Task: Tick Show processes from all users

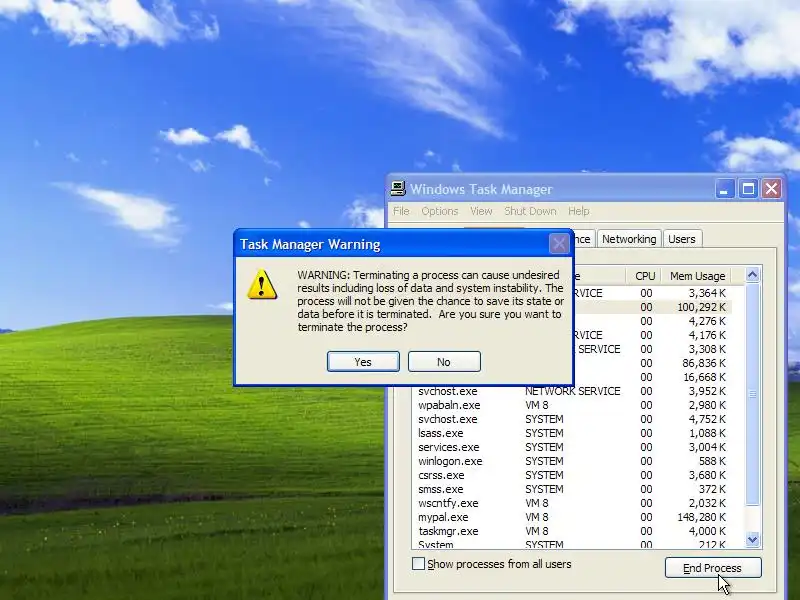Action: point(418,564)
